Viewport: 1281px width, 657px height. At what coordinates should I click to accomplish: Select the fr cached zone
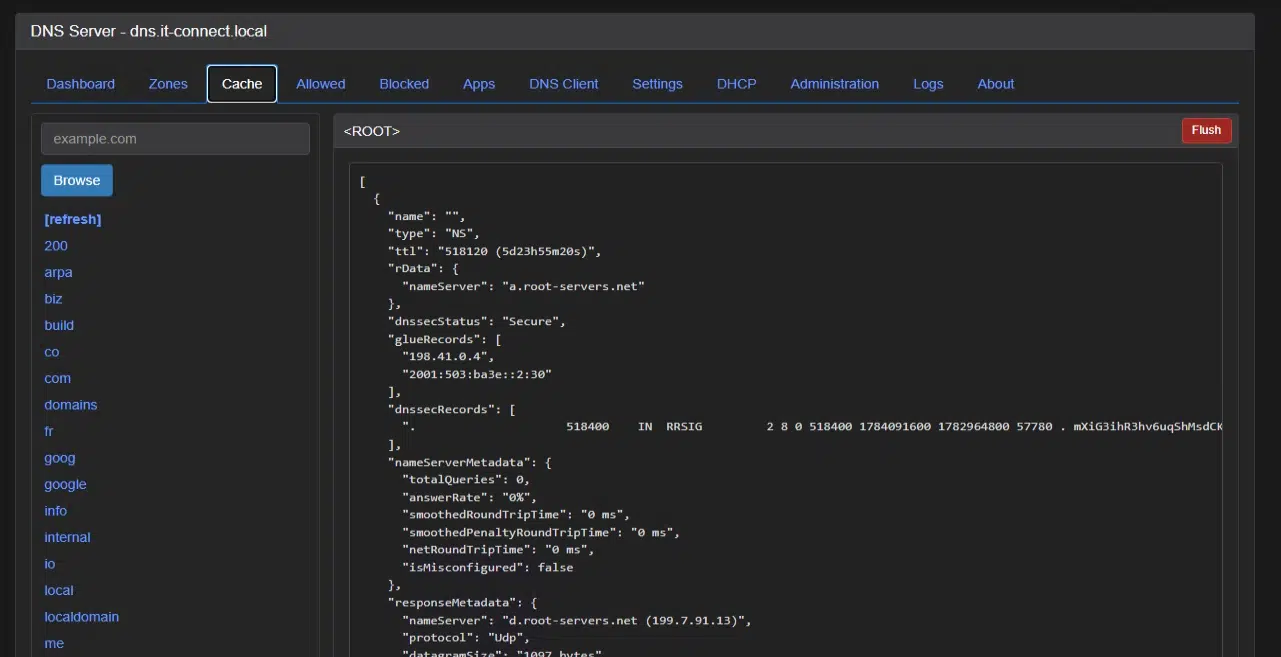point(49,431)
